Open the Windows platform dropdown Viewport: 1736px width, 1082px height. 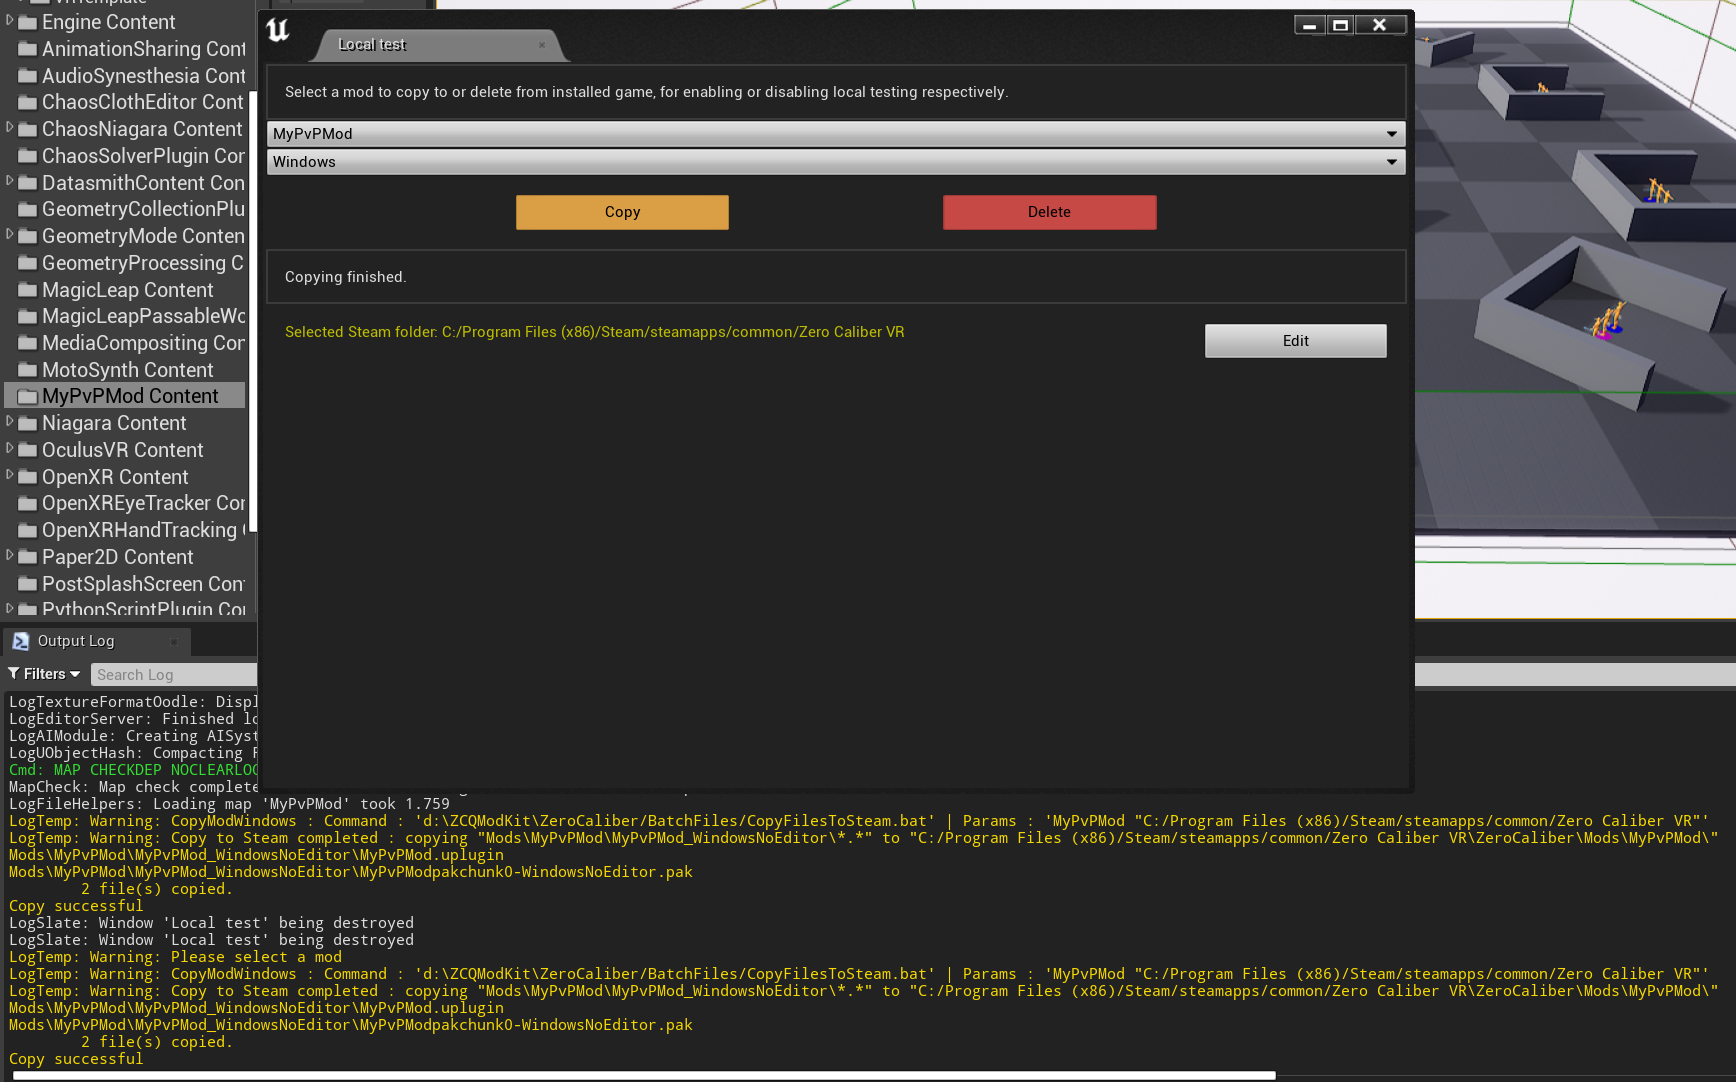tap(835, 162)
